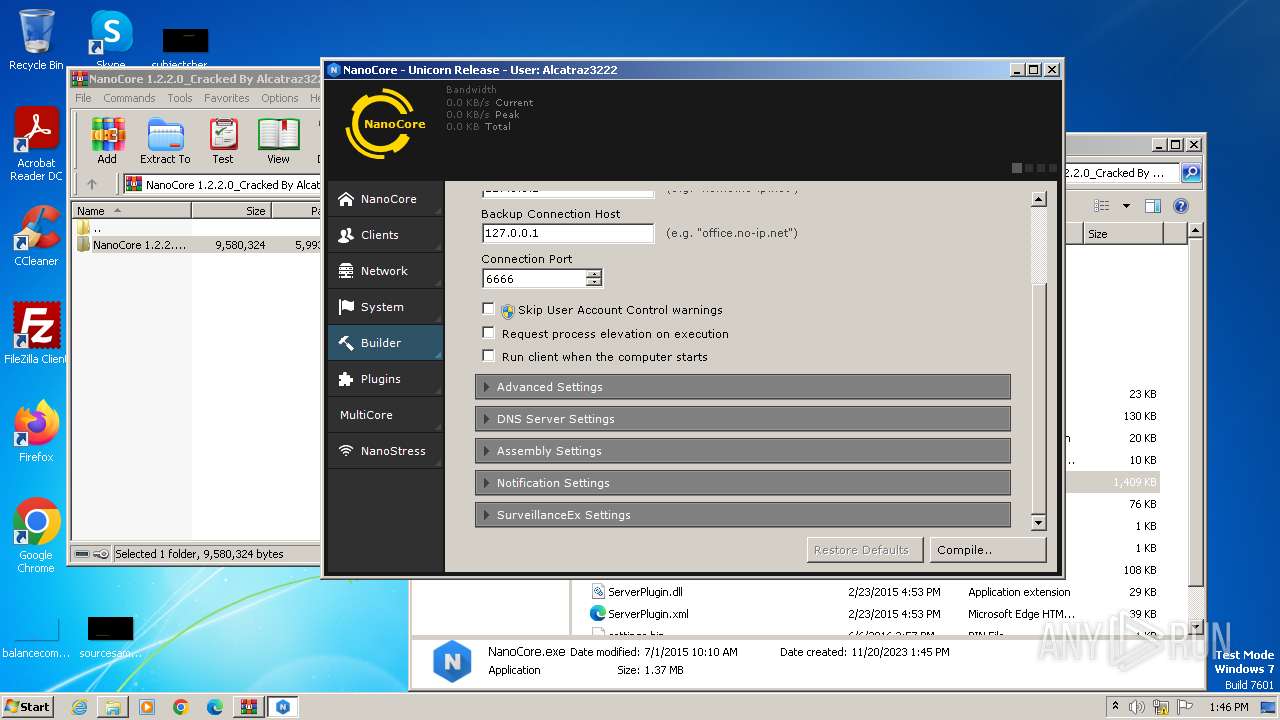
Task: Tick Request process elevation on execution
Action: 488,332
